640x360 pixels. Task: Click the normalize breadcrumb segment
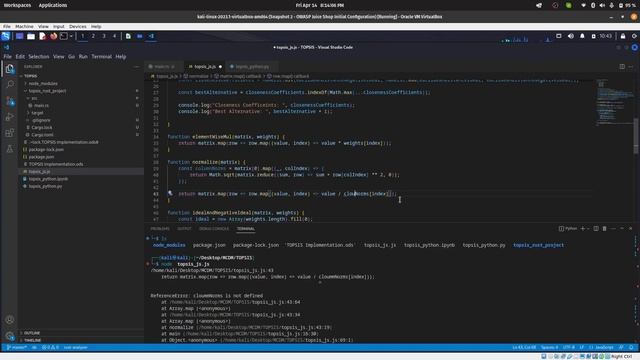pos(196,76)
